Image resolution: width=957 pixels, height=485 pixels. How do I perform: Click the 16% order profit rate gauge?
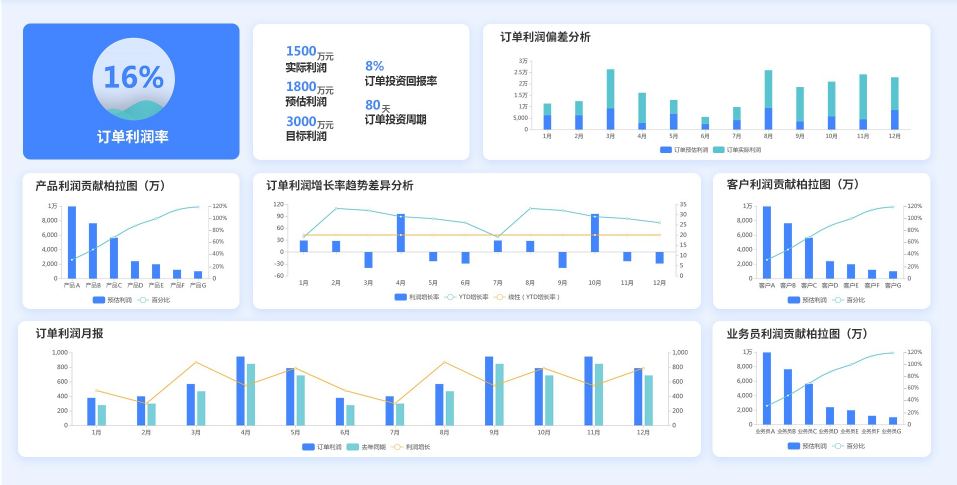pos(131,78)
